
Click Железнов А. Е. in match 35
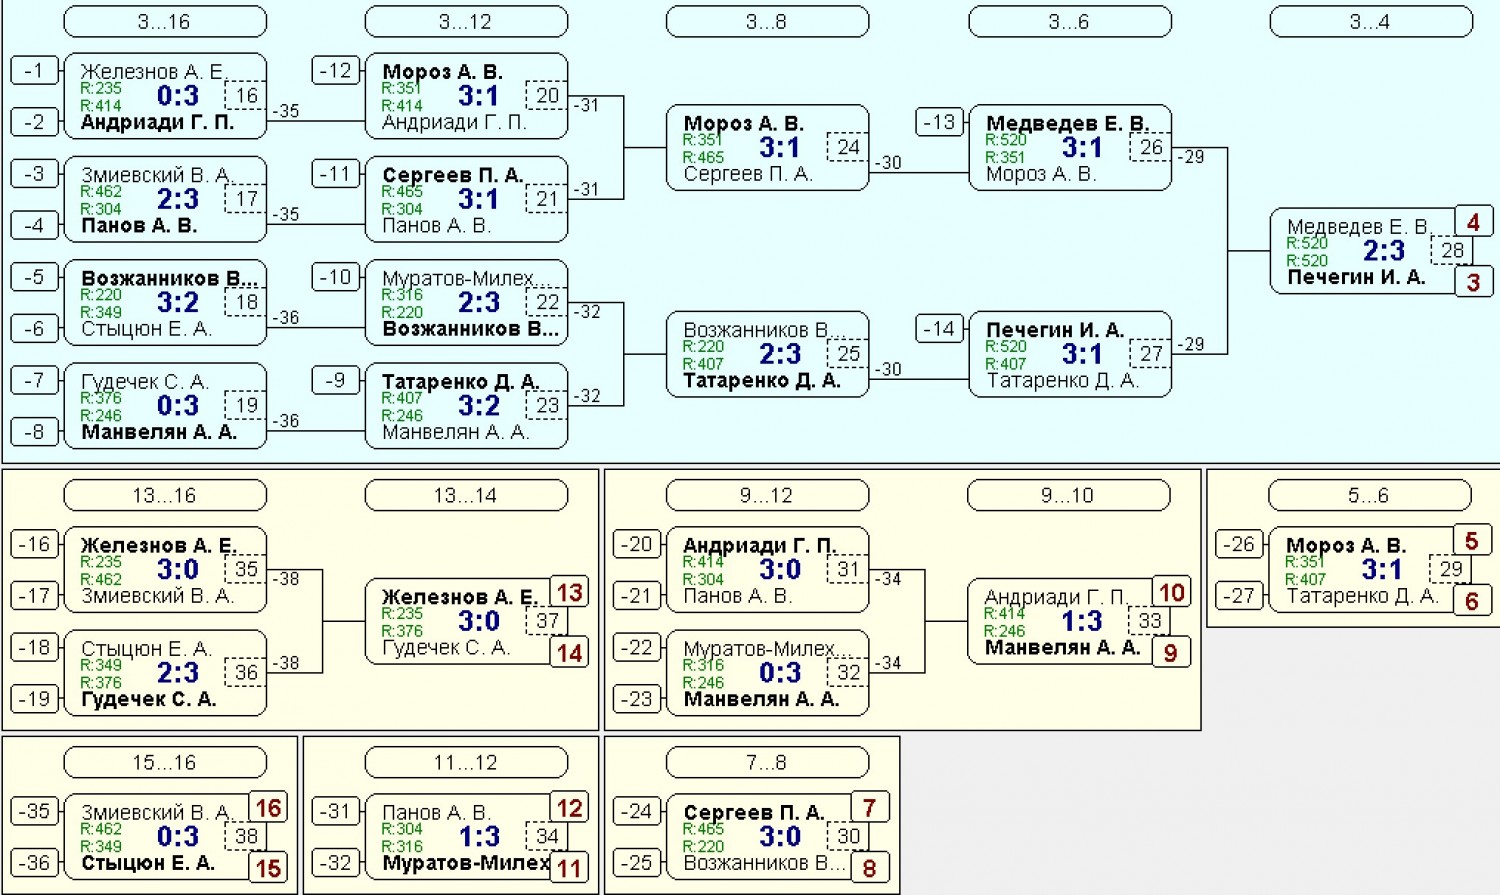159,545
